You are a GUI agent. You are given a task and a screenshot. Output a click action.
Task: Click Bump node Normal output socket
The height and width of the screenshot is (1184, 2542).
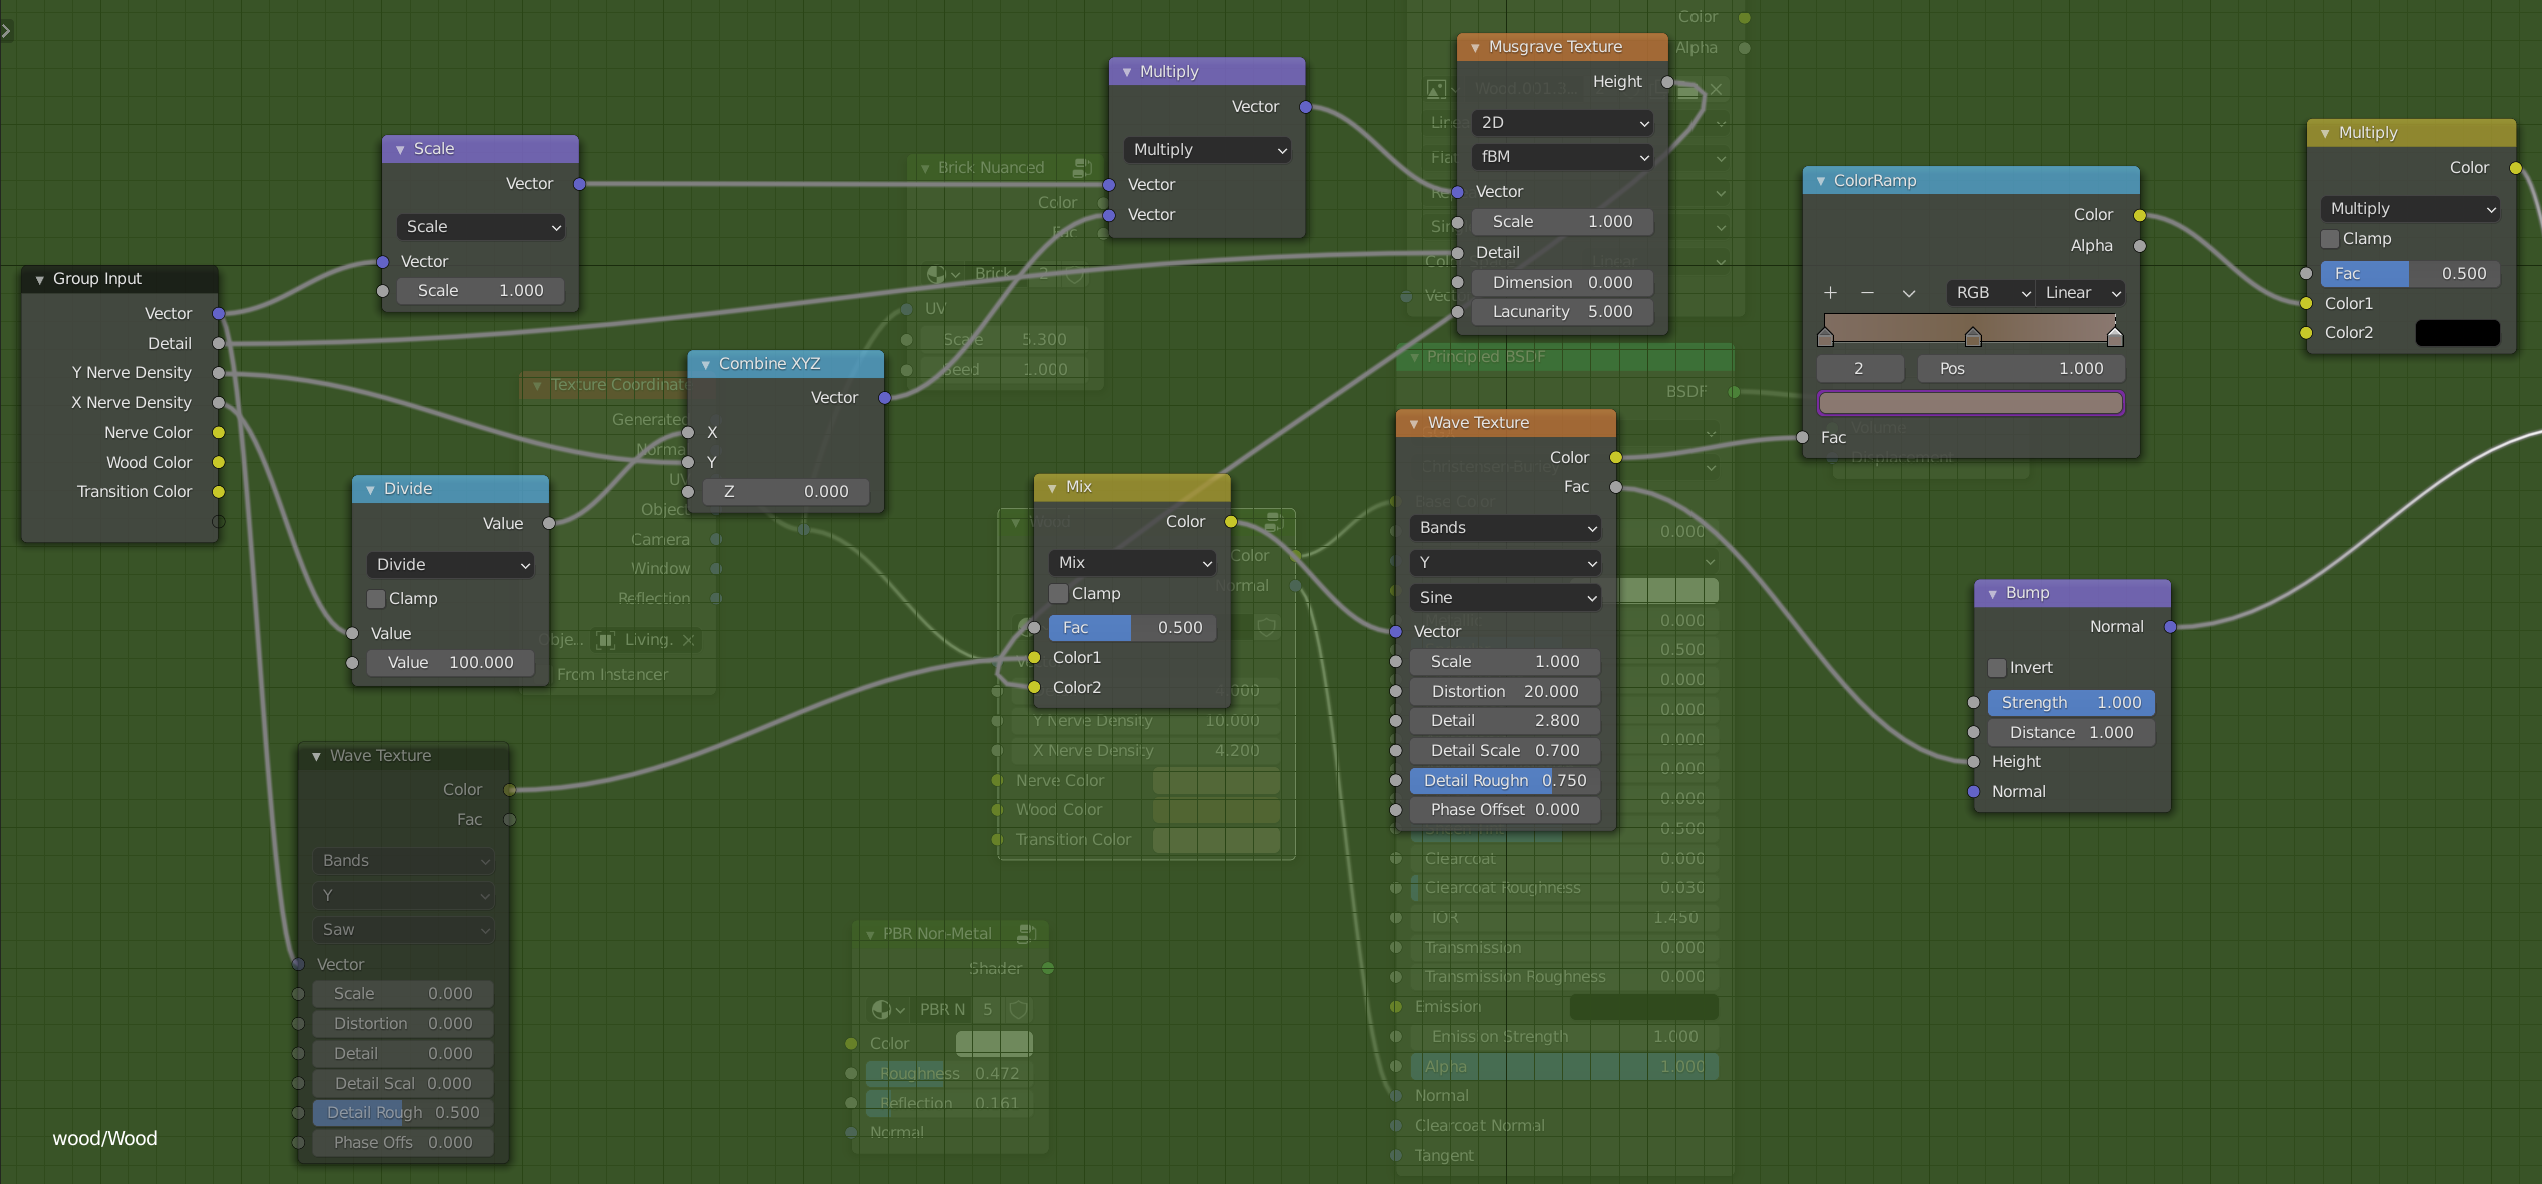[x=2170, y=627]
